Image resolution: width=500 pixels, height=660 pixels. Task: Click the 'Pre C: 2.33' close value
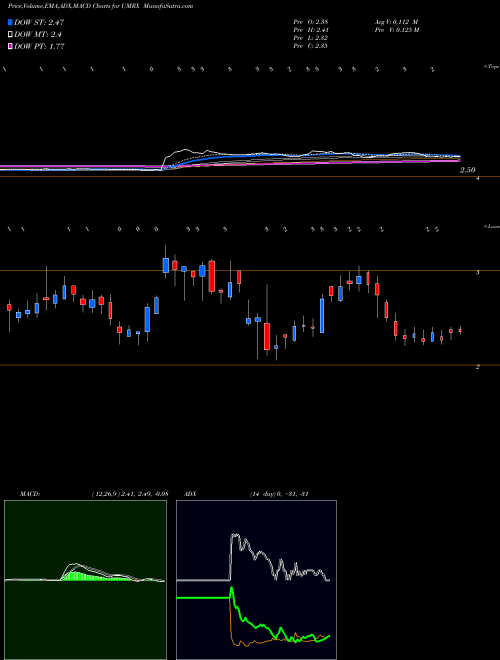pyautogui.click(x=311, y=46)
